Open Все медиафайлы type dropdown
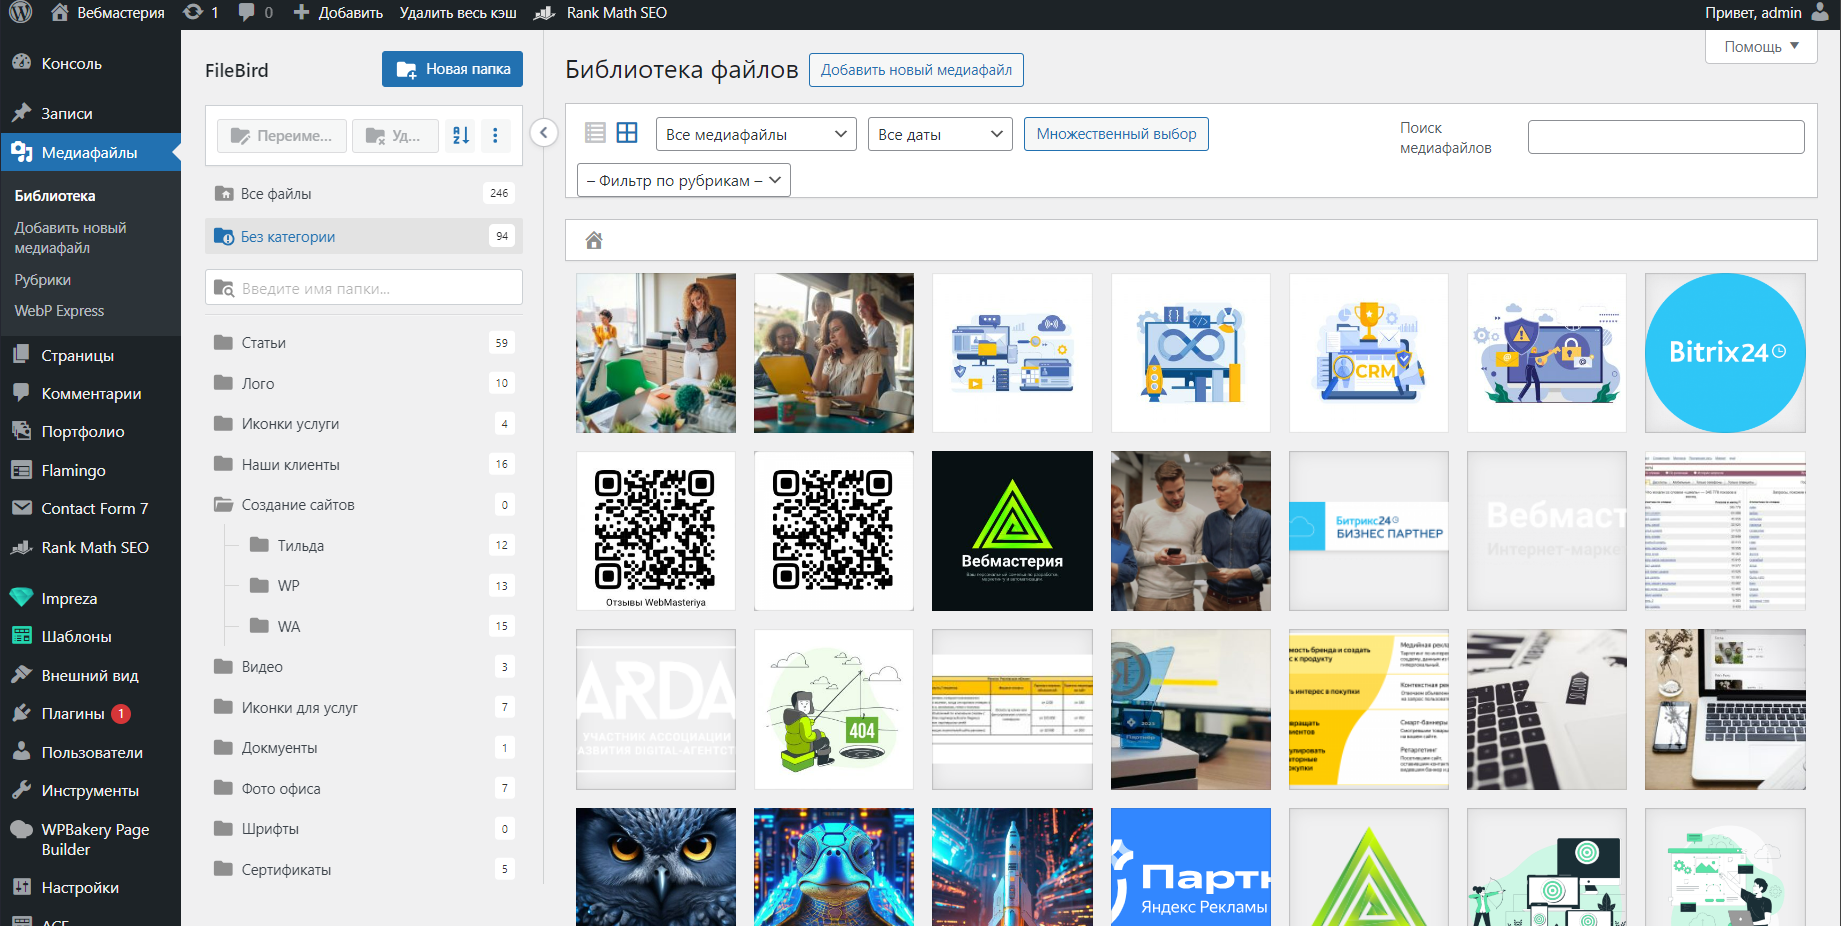 756,134
